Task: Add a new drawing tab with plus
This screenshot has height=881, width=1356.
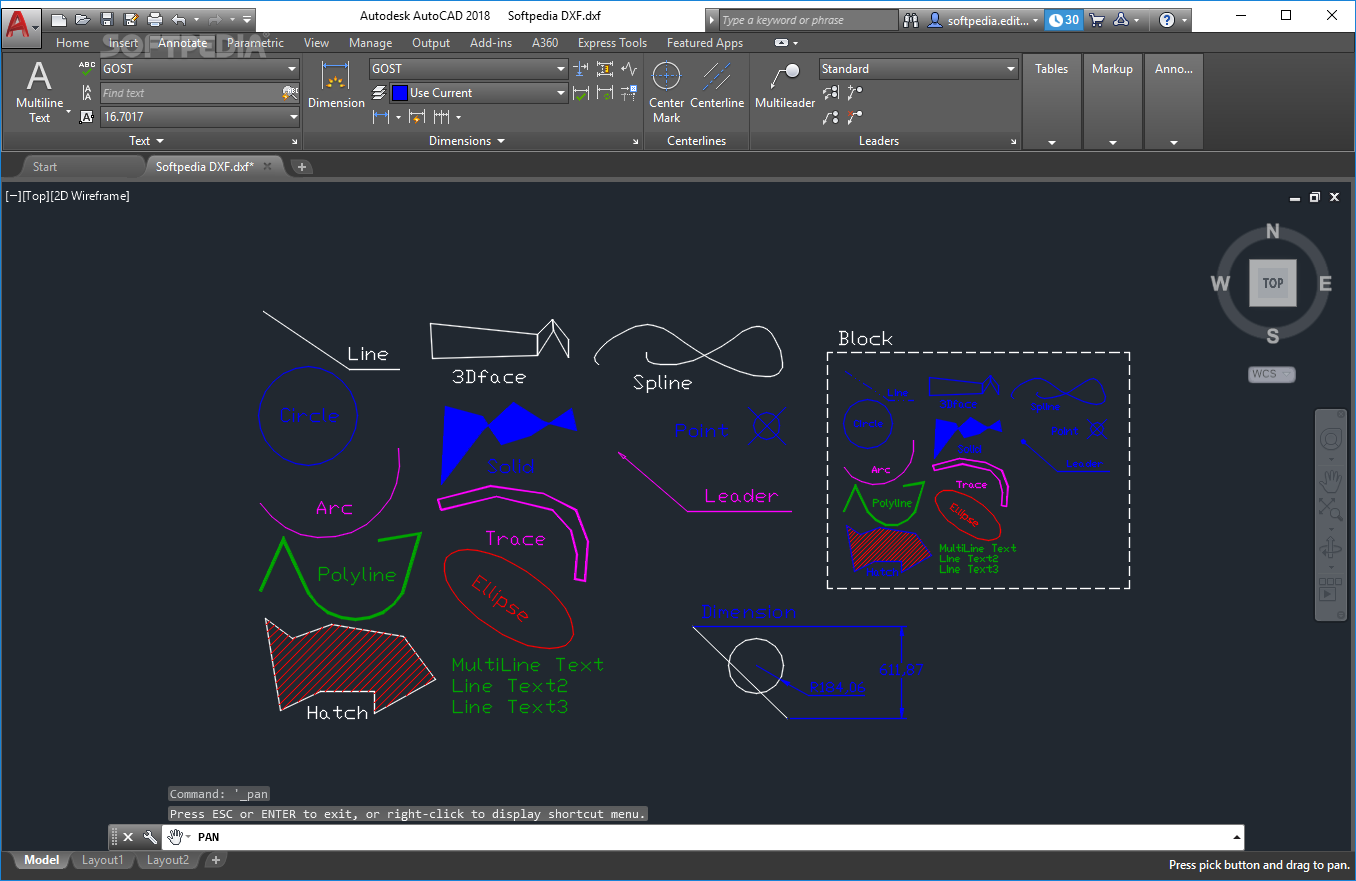Action: [x=302, y=167]
